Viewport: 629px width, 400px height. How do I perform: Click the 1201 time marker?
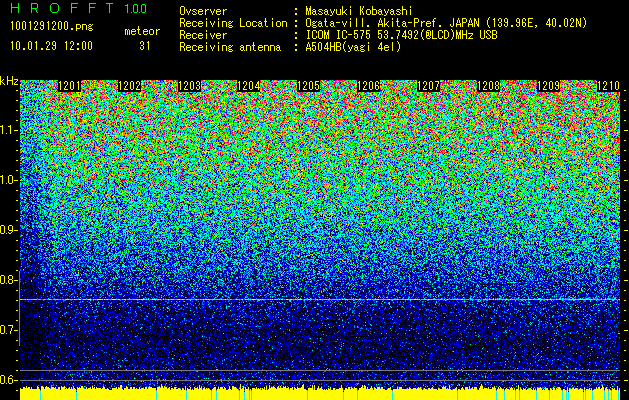click(x=70, y=86)
